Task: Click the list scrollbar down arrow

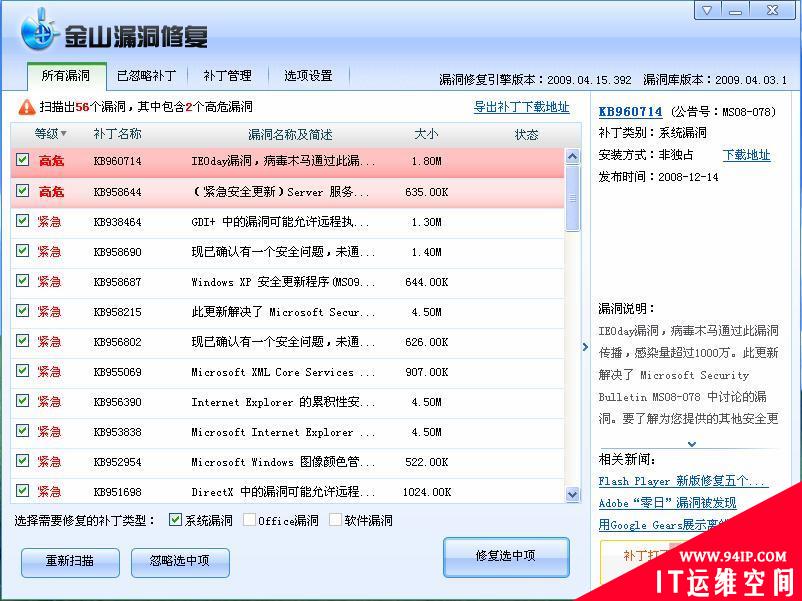Action: (x=572, y=495)
